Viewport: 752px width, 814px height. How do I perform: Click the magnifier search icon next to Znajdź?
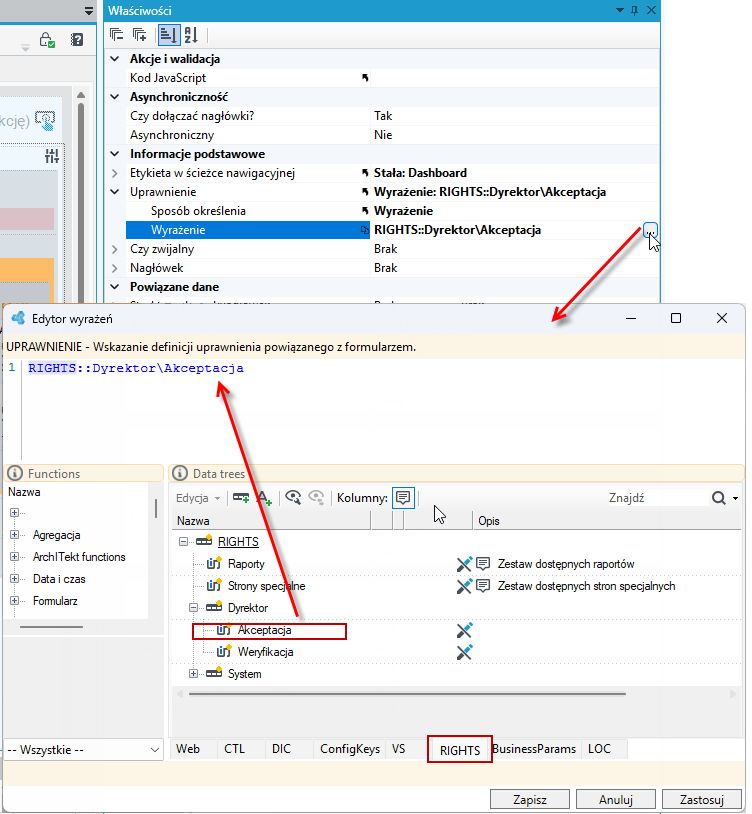[x=719, y=498]
